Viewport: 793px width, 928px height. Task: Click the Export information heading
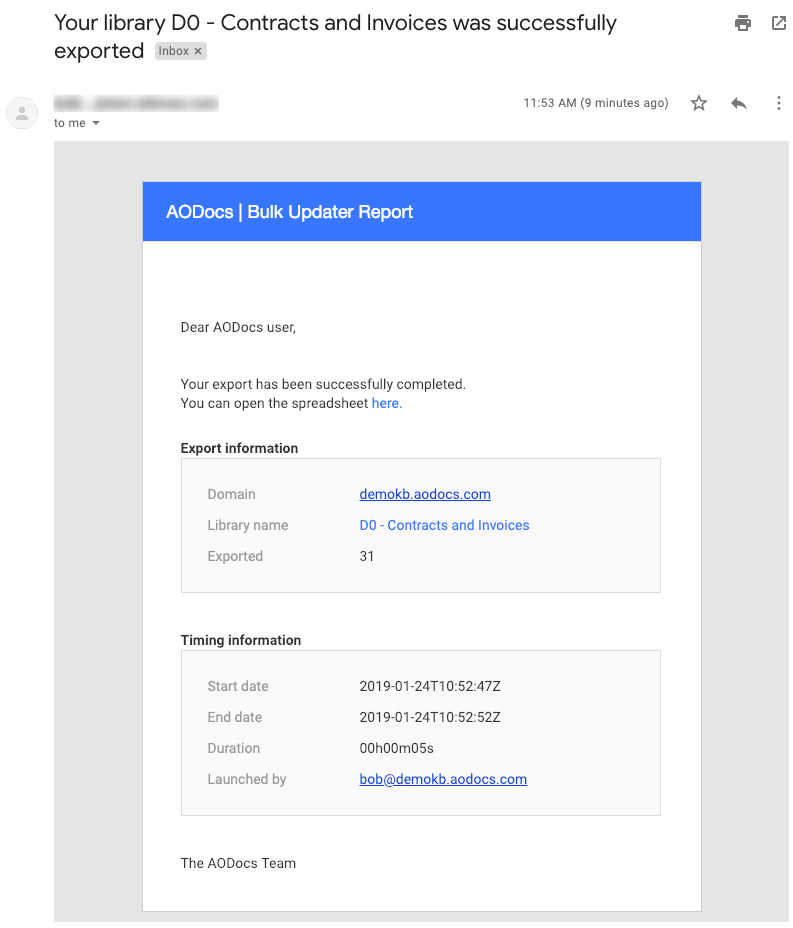(239, 448)
